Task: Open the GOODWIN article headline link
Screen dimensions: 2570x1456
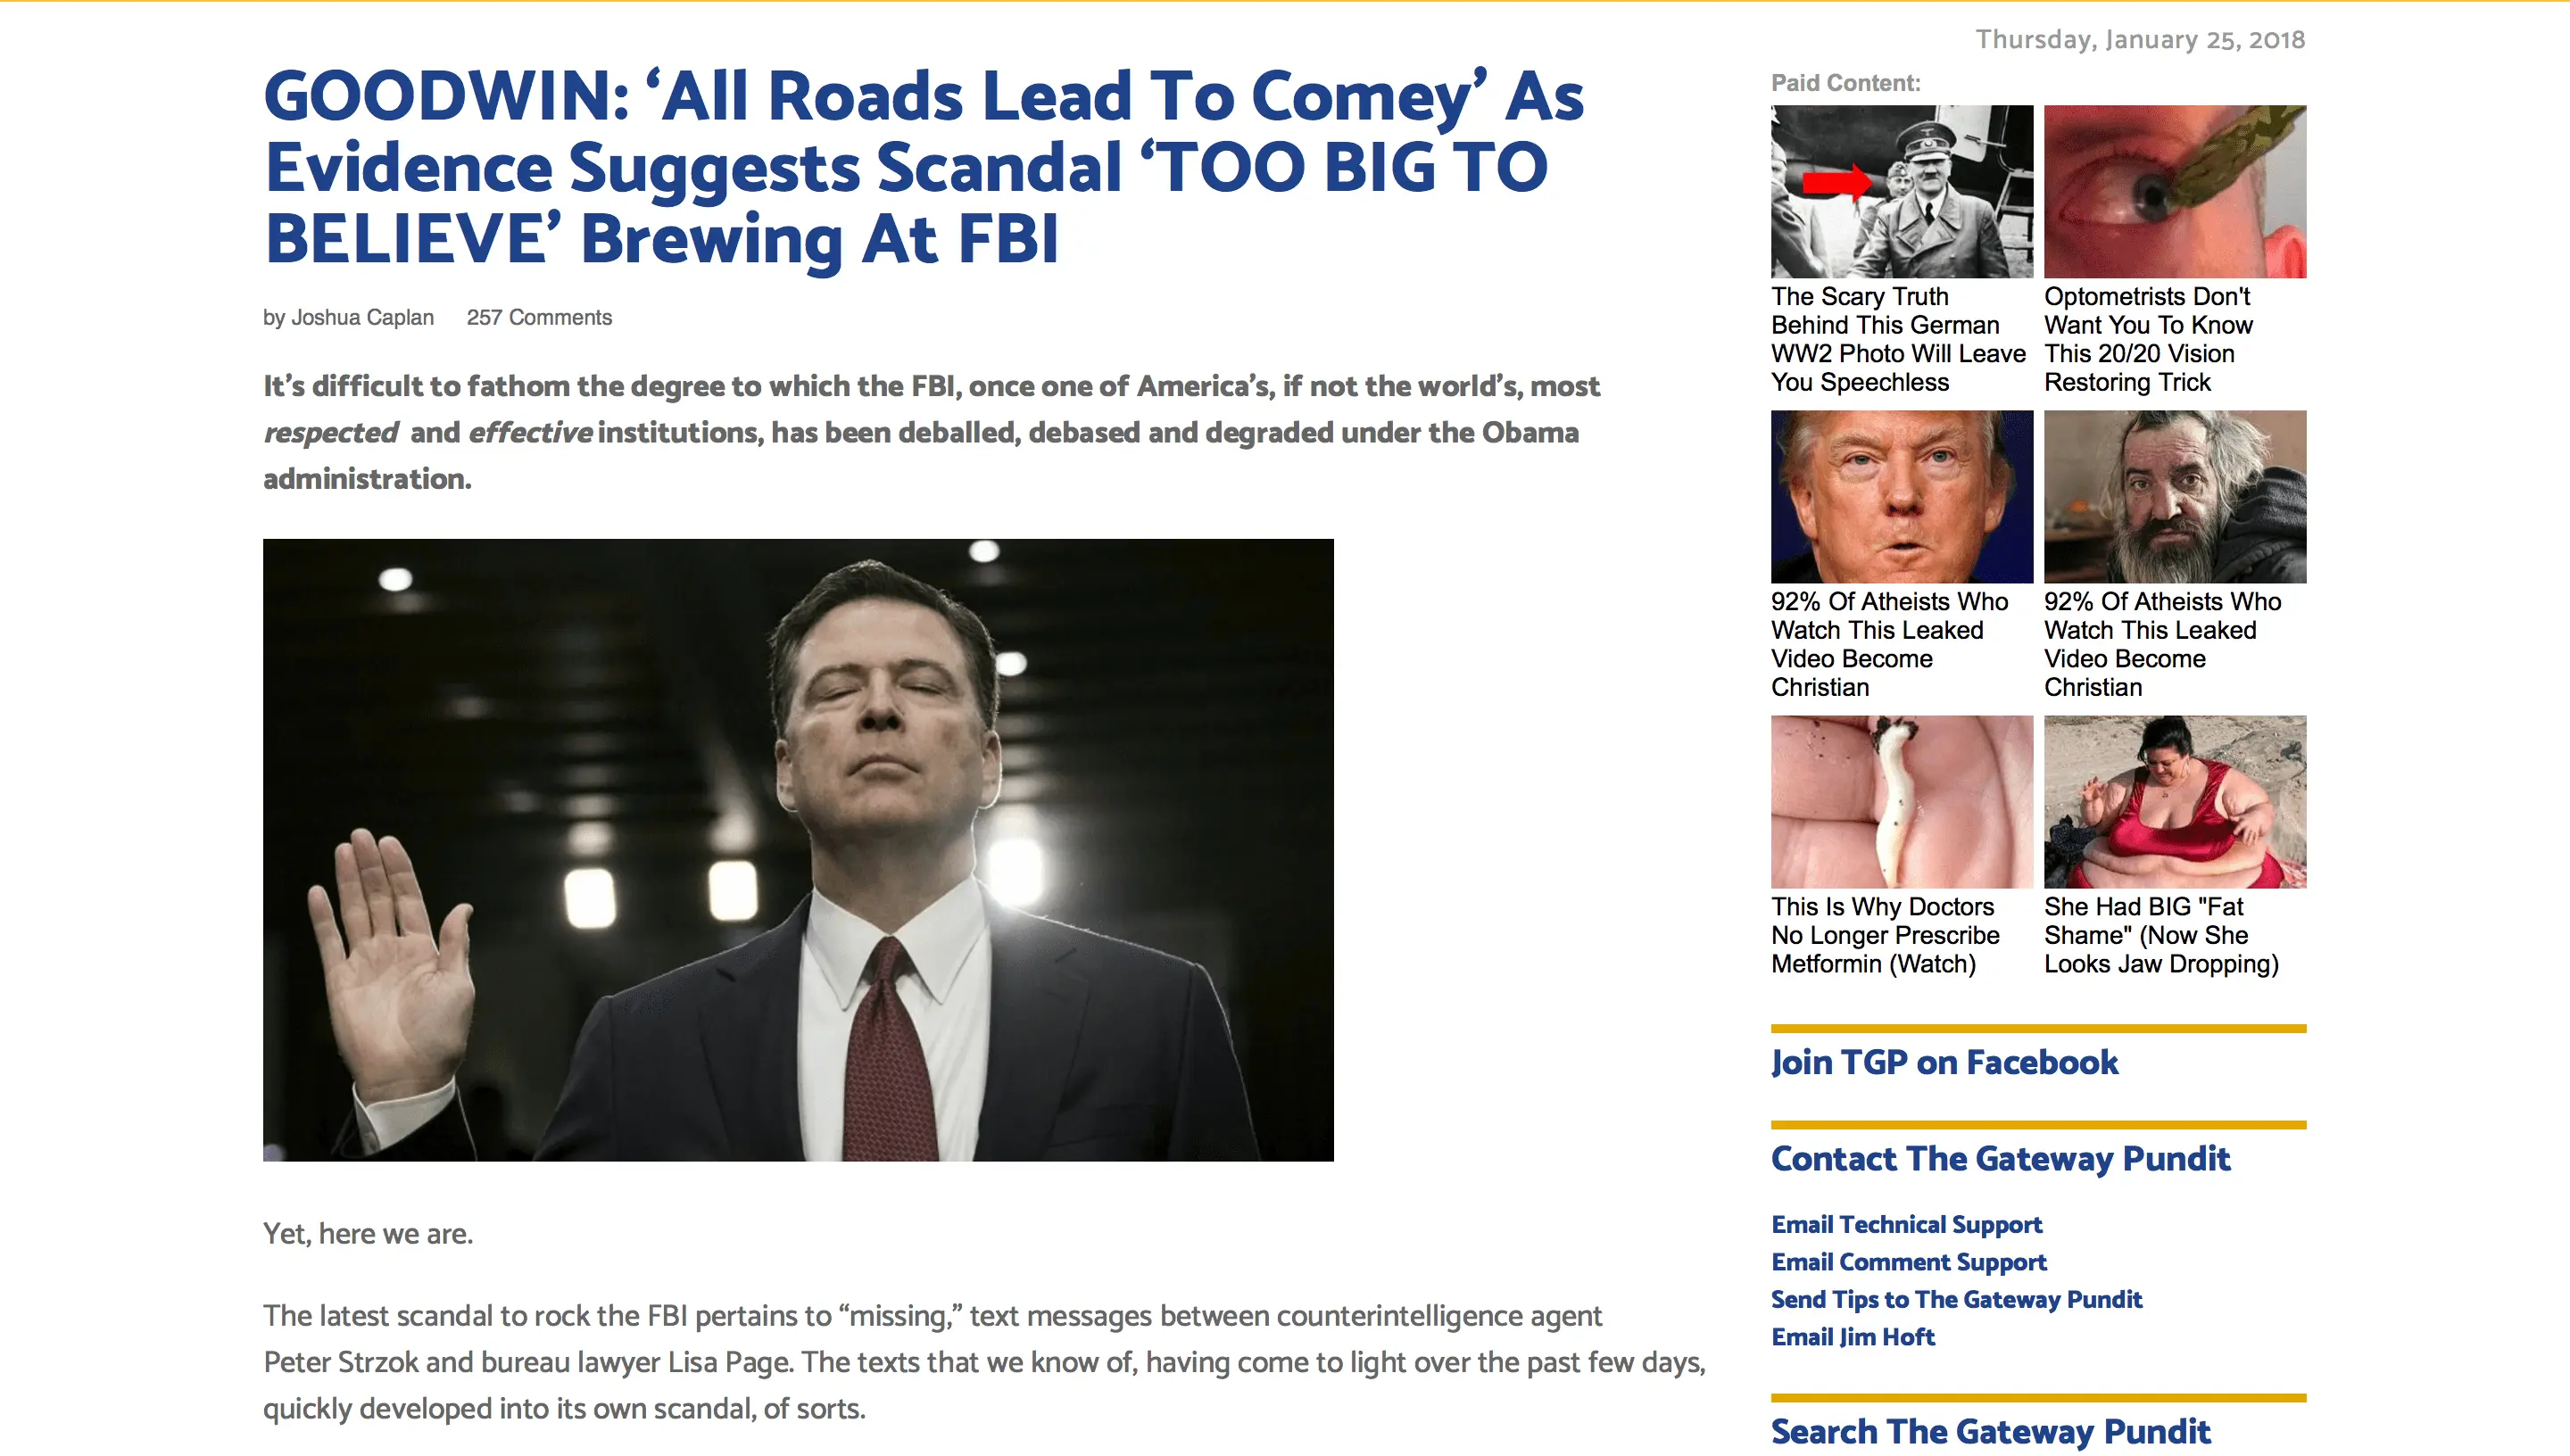Action: pyautogui.click(x=923, y=167)
